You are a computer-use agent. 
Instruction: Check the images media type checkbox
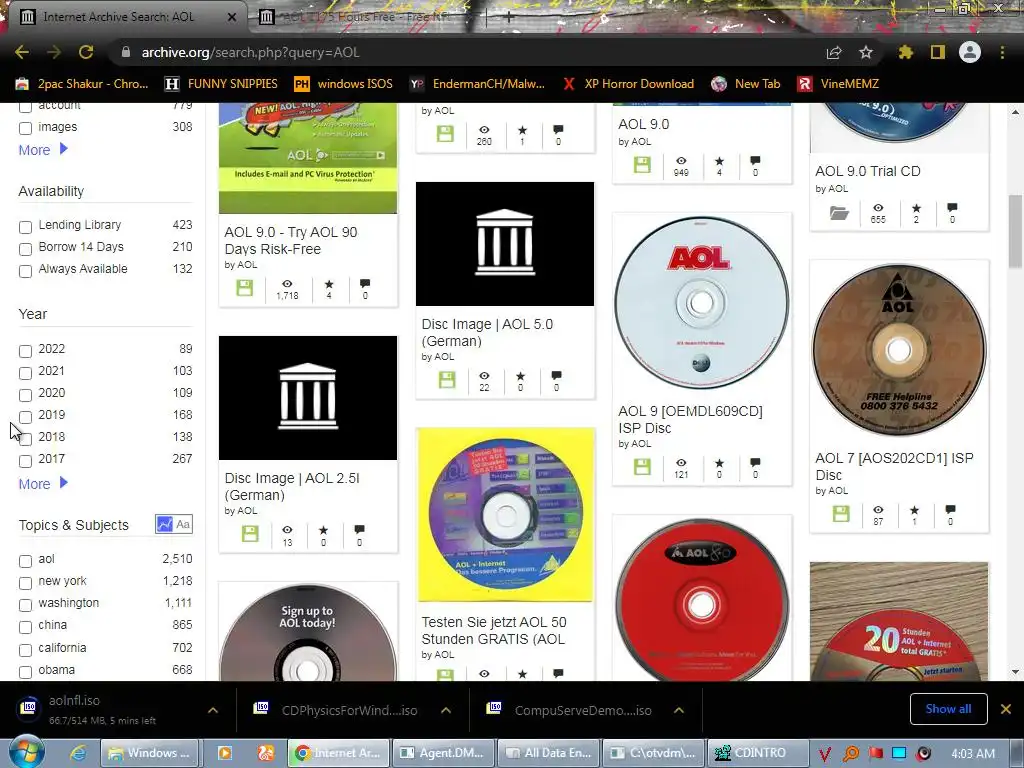(25, 128)
